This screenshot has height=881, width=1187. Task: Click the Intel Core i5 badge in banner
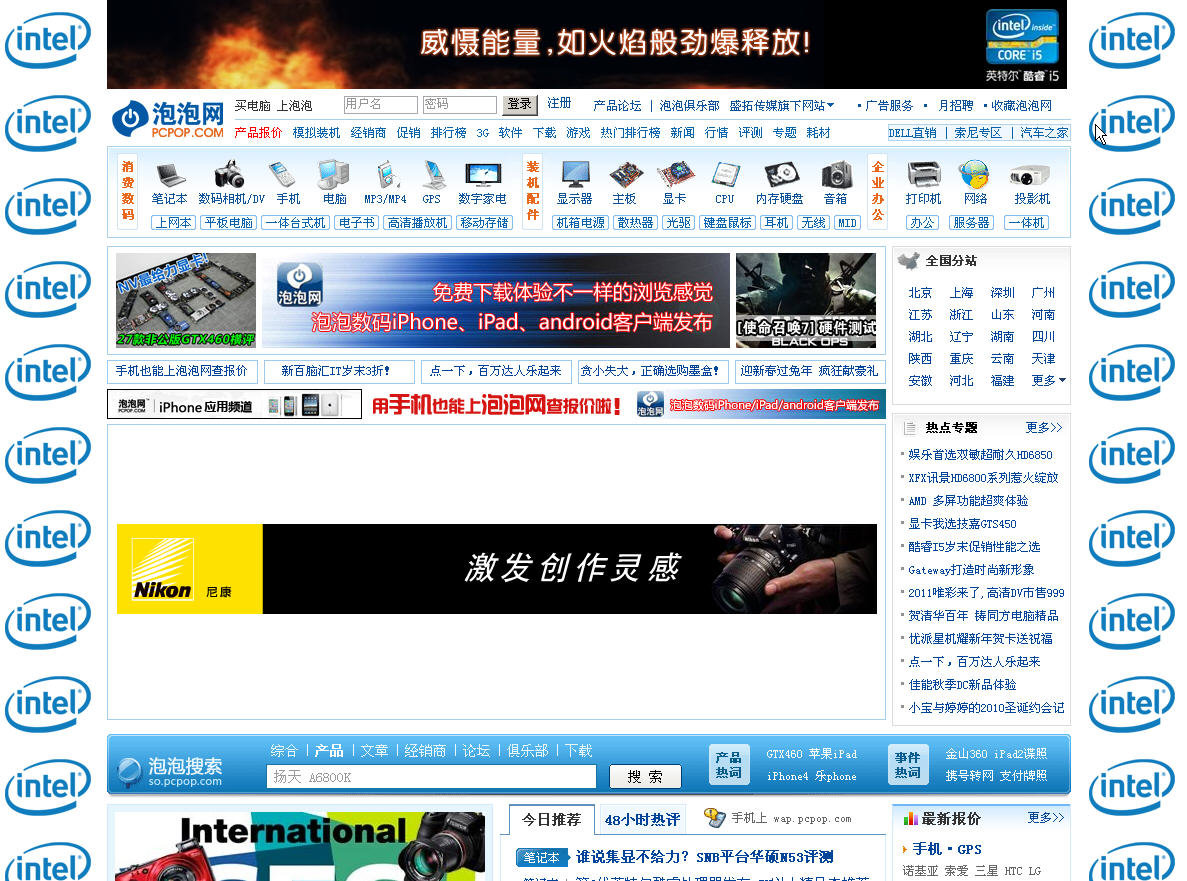(1022, 38)
